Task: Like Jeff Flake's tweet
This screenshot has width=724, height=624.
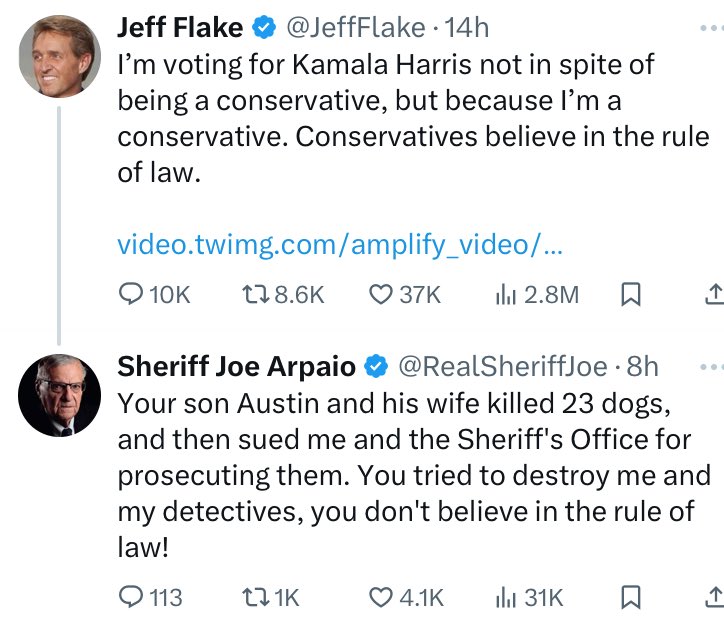Action: (x=381, y=294)
